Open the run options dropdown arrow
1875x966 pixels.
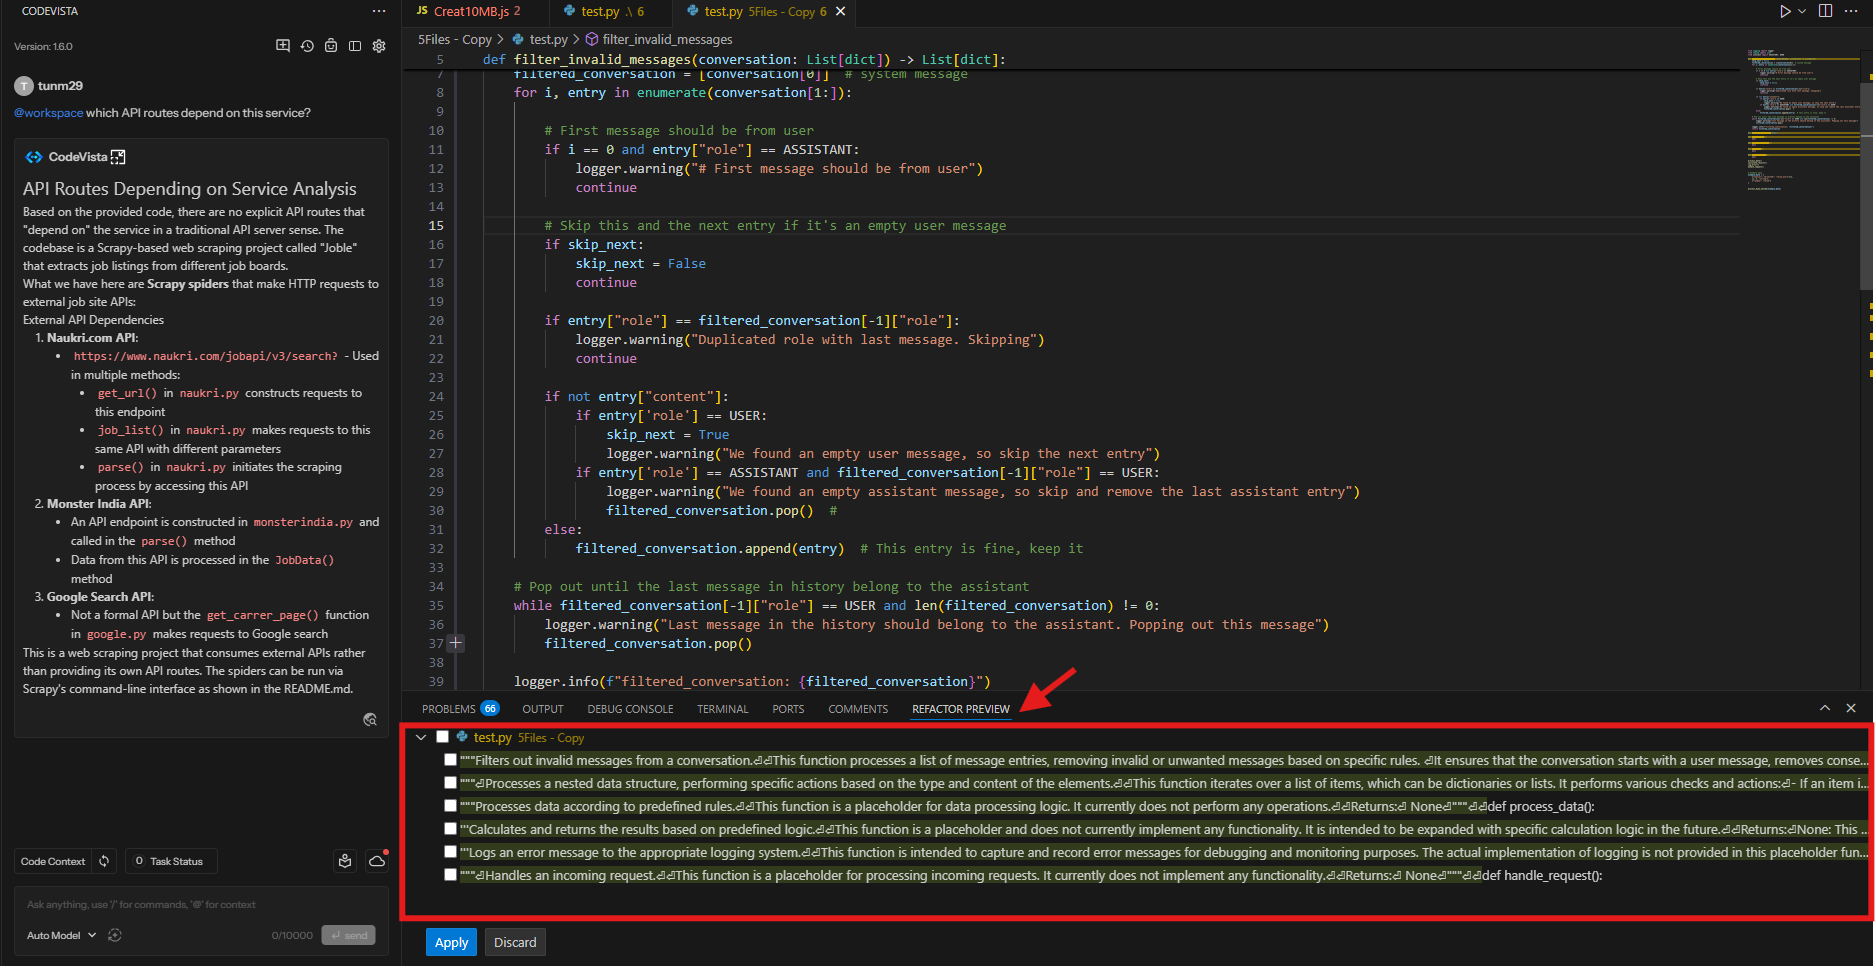pyautogui.click(x=1802, y=11)
